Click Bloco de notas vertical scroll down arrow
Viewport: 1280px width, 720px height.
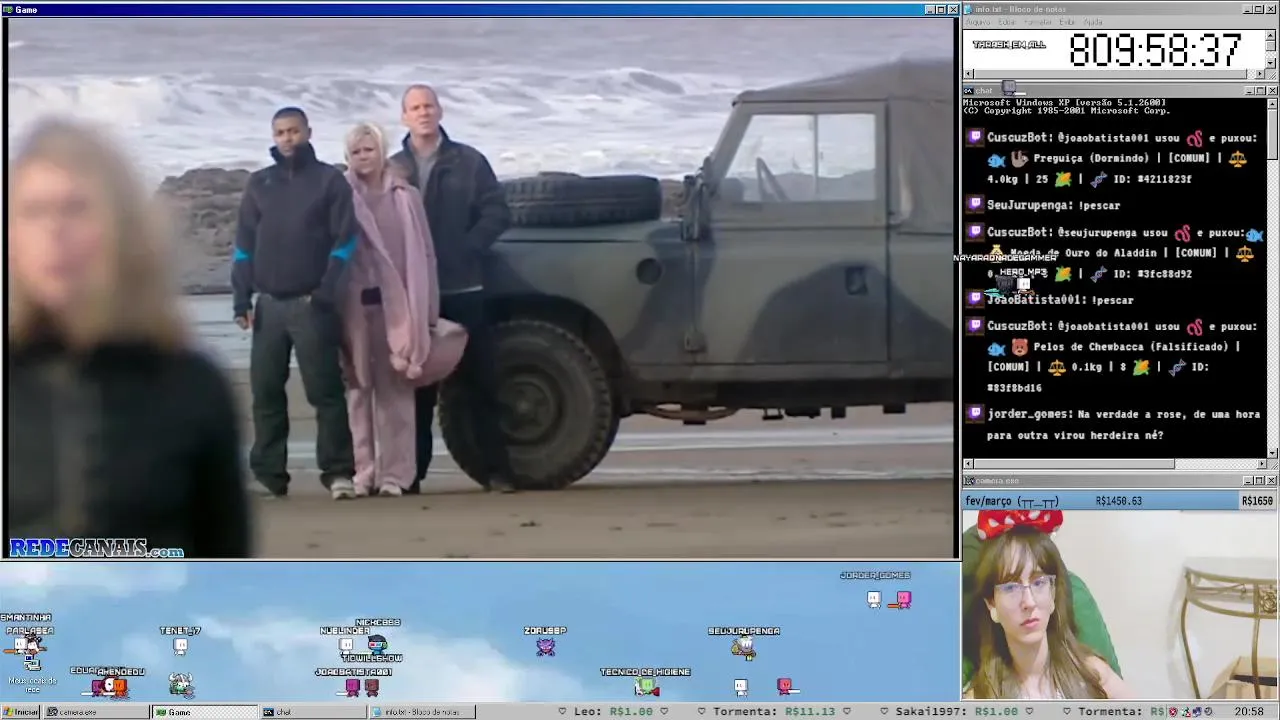pos(1271,63)
